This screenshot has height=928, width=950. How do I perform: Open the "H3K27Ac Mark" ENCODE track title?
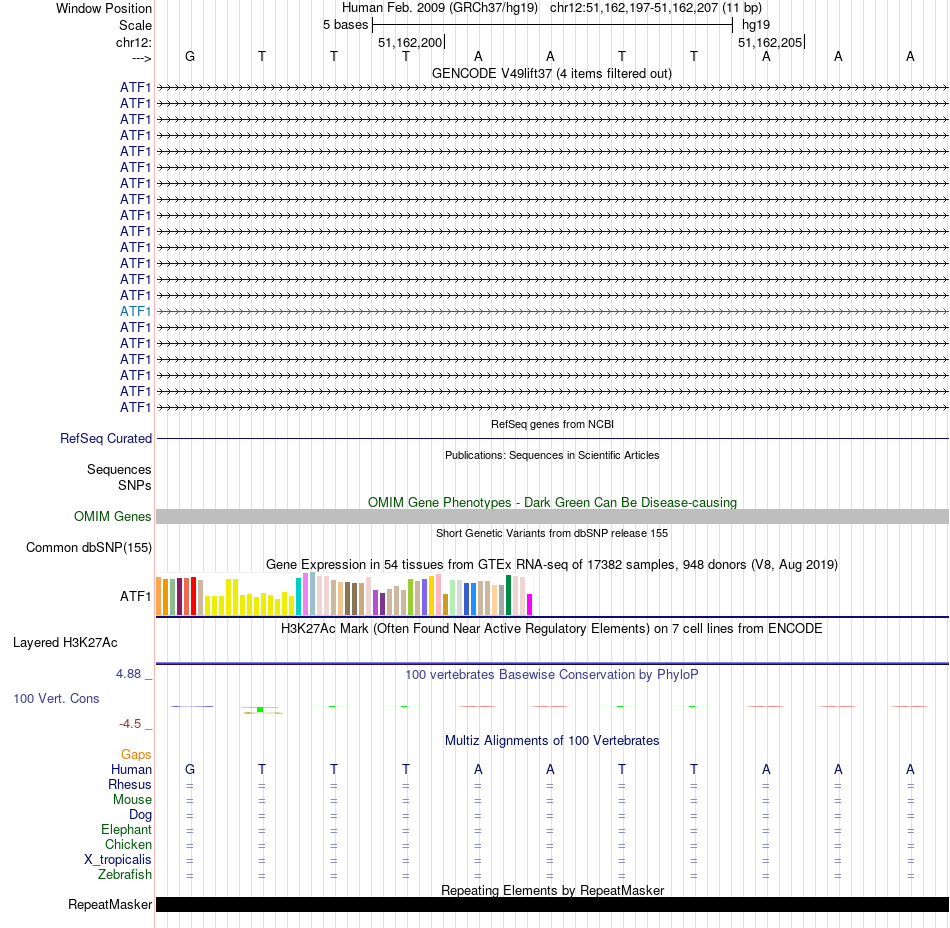click(551, 628)
